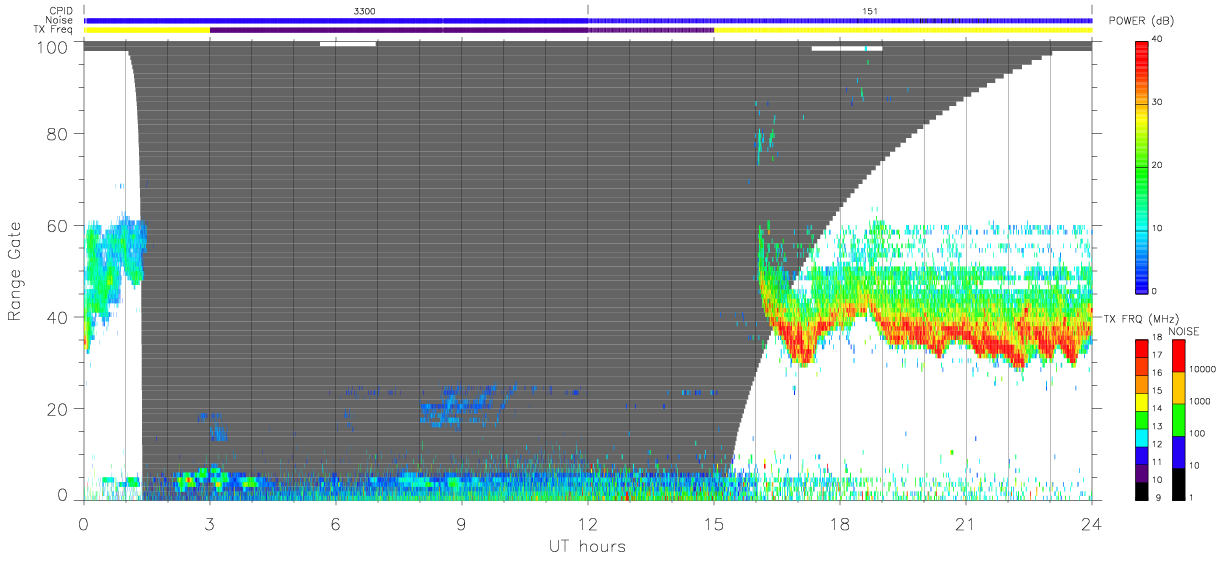Select the CPID value 3300
1228x567 pixels.
[x=364, y=11]
